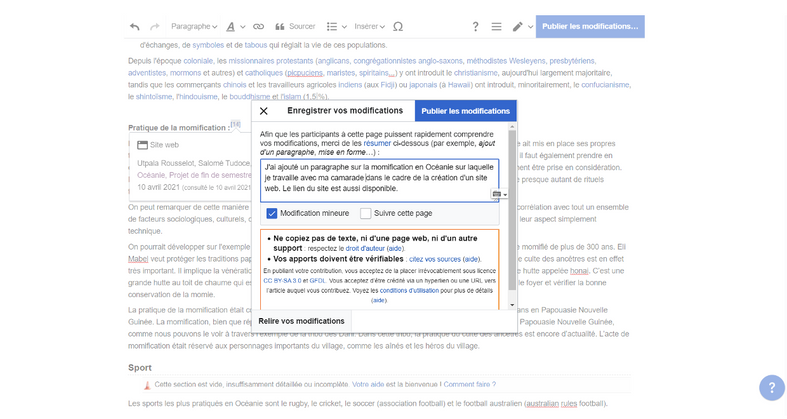Open the Paragraphe format dropdown

click(x=194, y=27)
